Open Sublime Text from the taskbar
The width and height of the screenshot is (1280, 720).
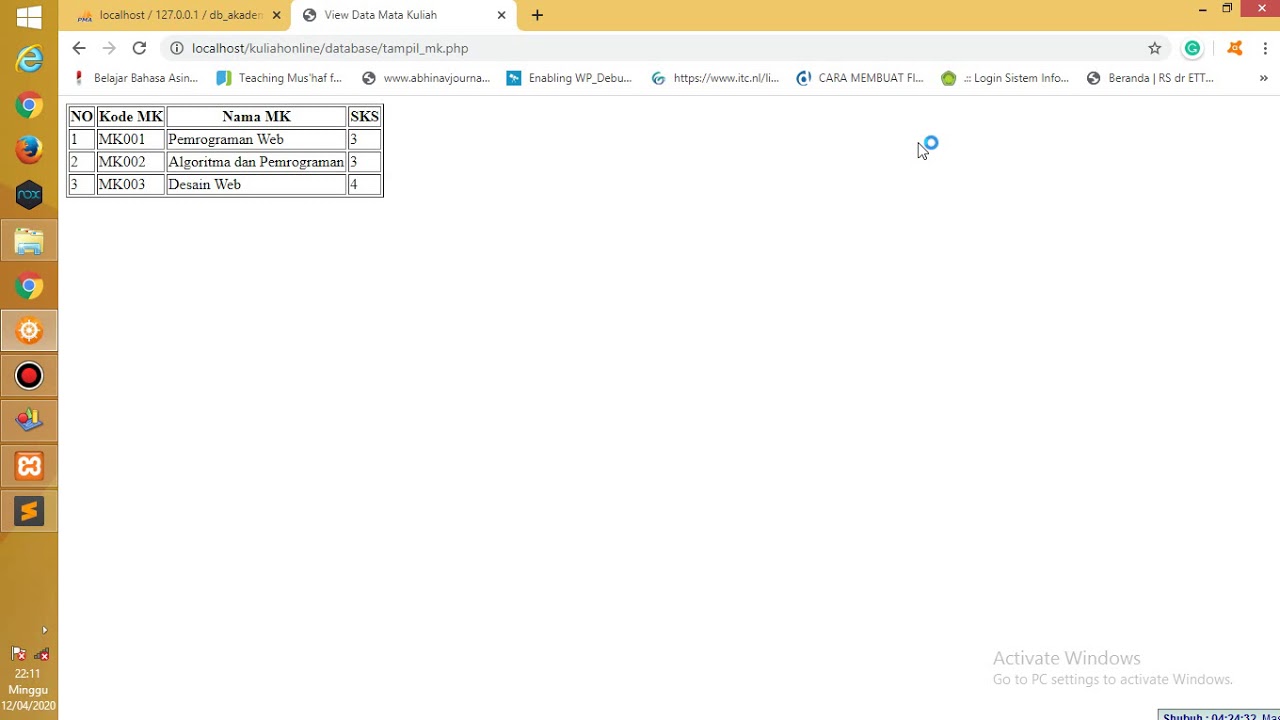pos(29,511)
